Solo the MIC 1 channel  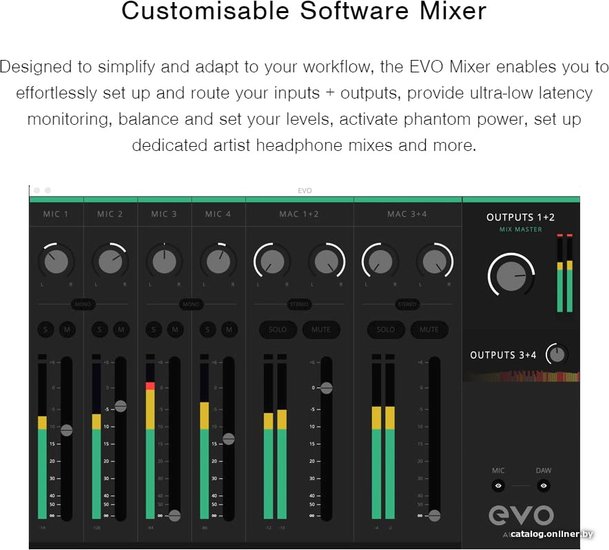[x=45, y=330]
